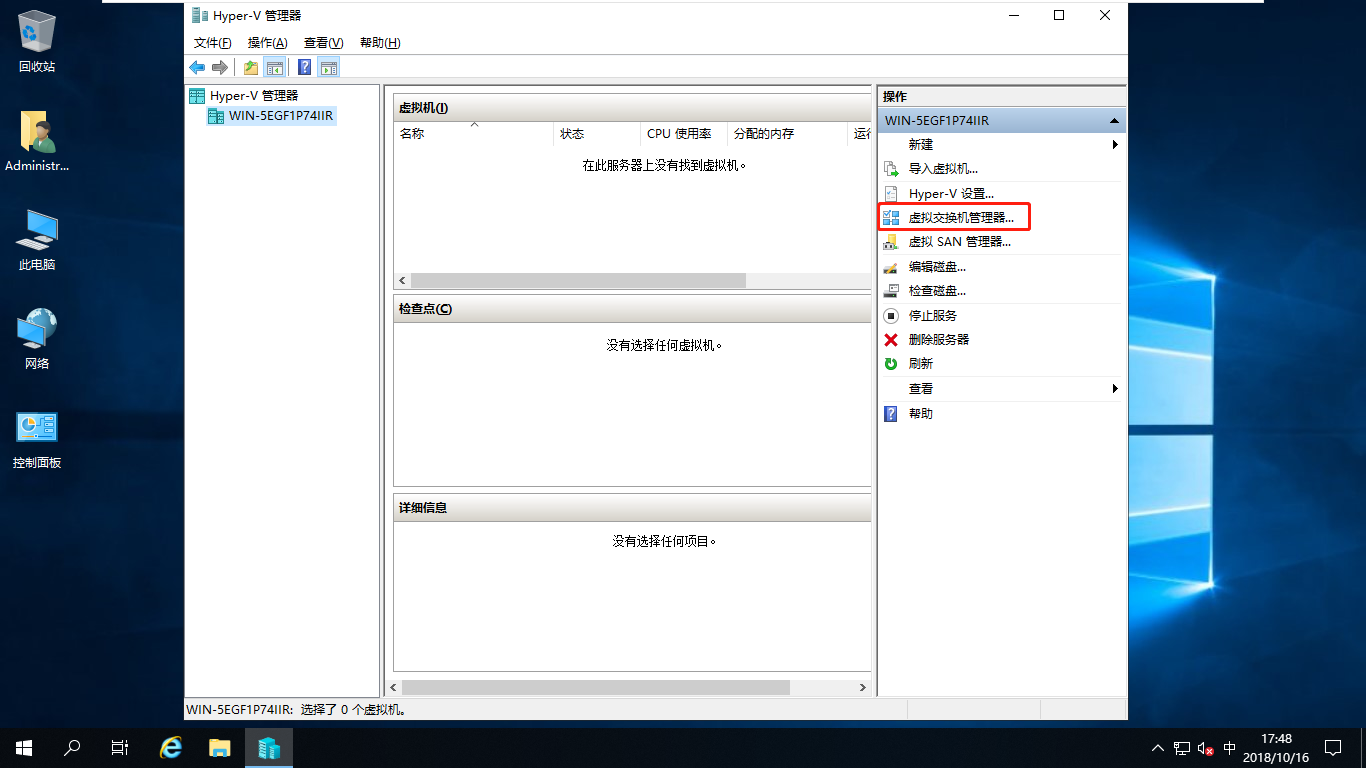The image size is (1366, 768).
Task: Click the up-one-level folder toolbar icon
Action: pyautogui.click(x=251, y=68)
